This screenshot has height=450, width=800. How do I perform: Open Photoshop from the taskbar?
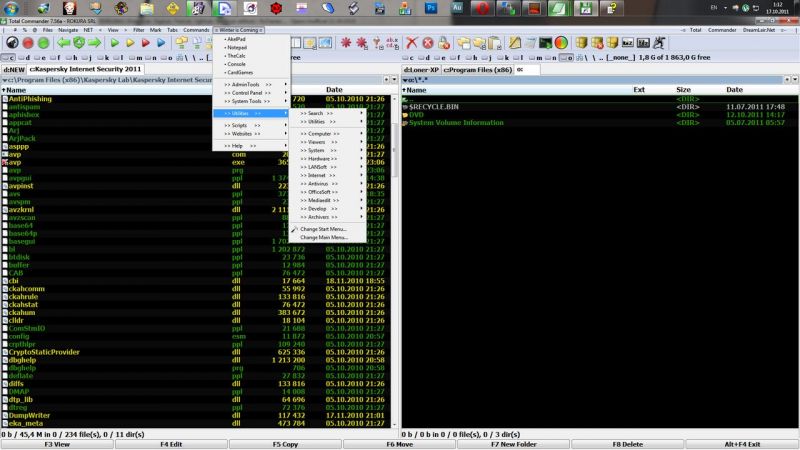click(x=432, y=8)
